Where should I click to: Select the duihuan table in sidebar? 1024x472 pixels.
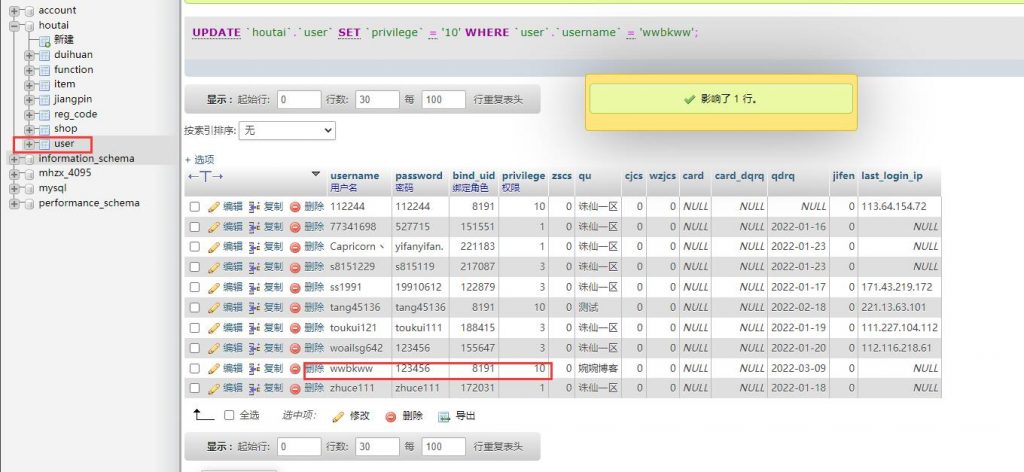click(73, 55)
